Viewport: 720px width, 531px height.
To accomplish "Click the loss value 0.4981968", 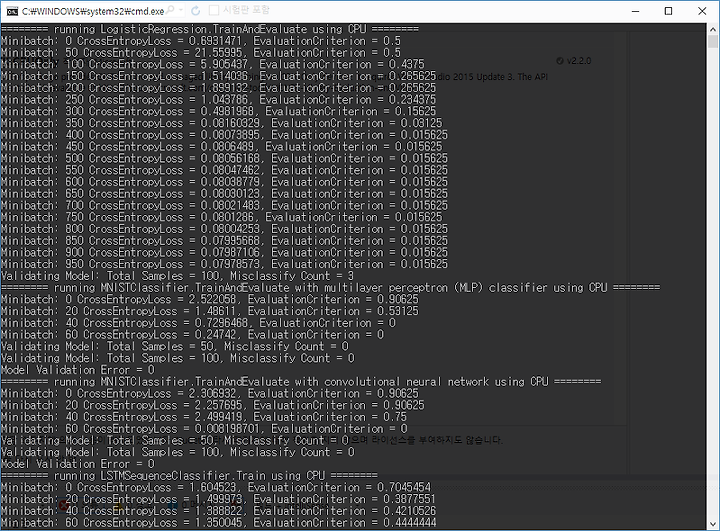I will point(227,111).
